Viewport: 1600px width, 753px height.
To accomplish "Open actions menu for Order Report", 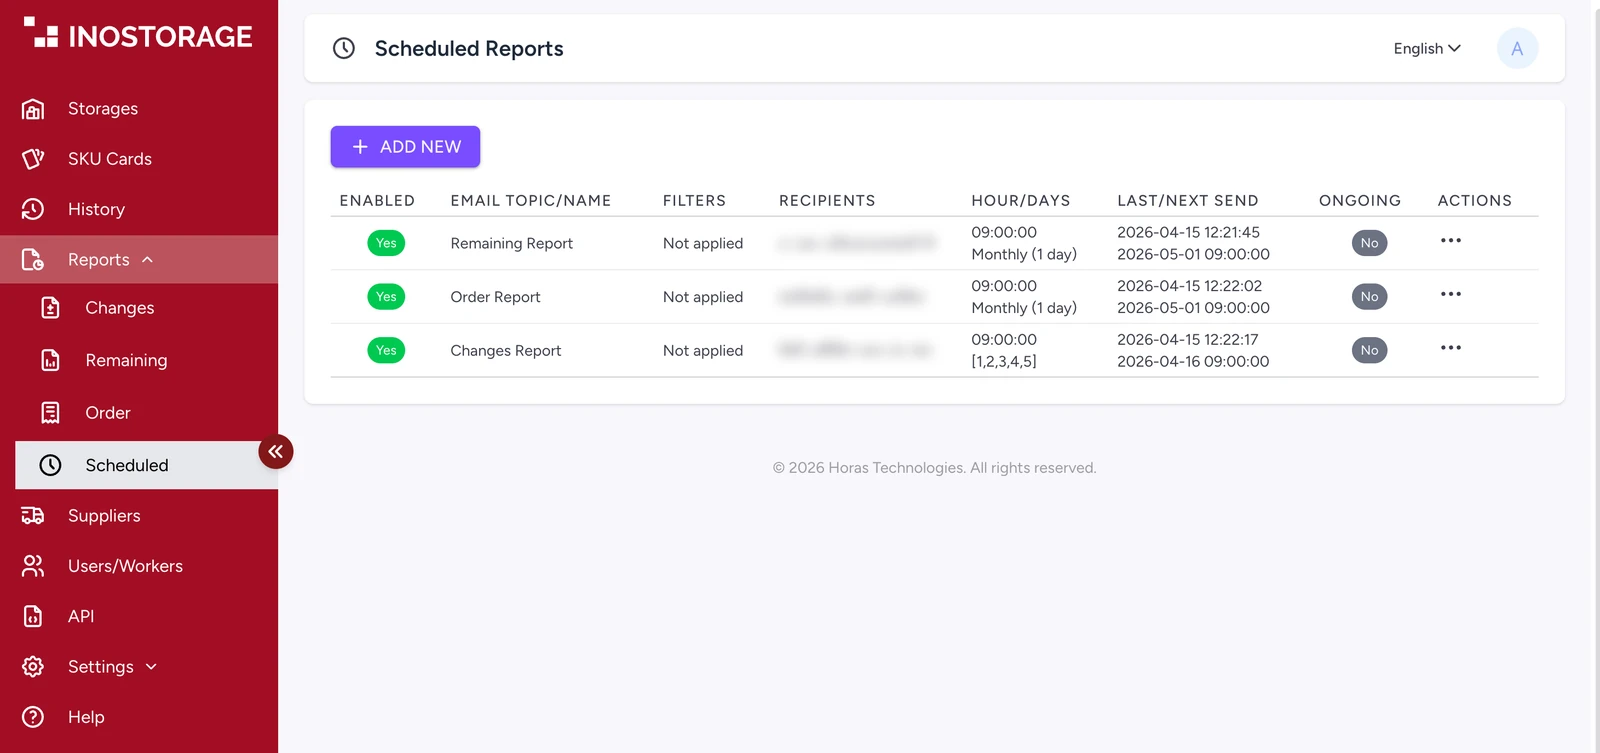I will point(1451,294).
